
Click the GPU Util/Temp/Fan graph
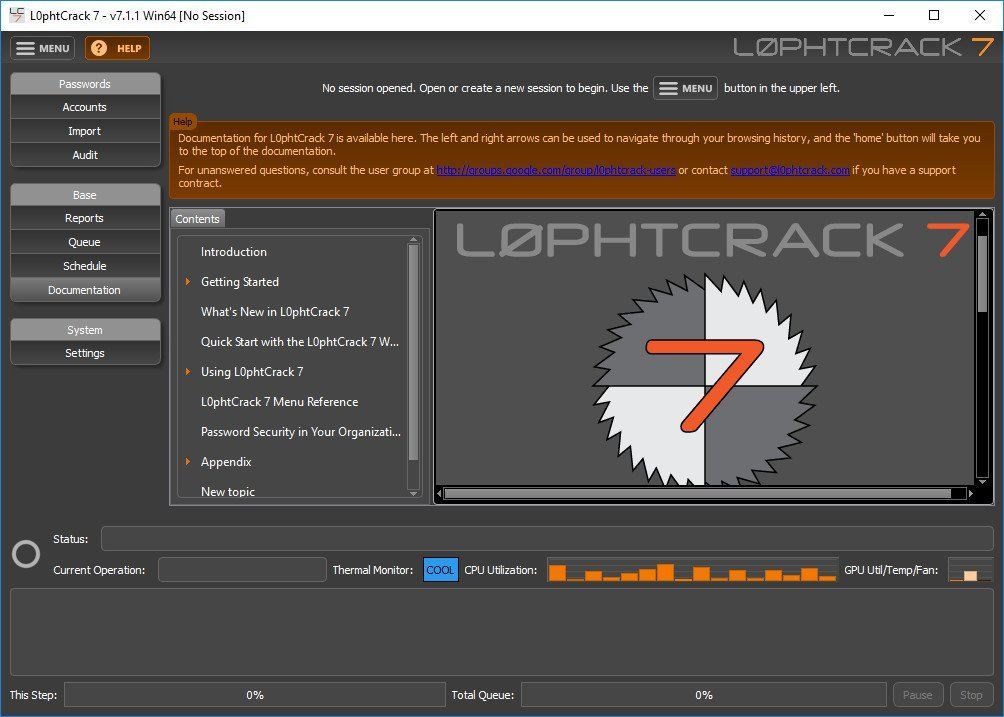point(969,570)
